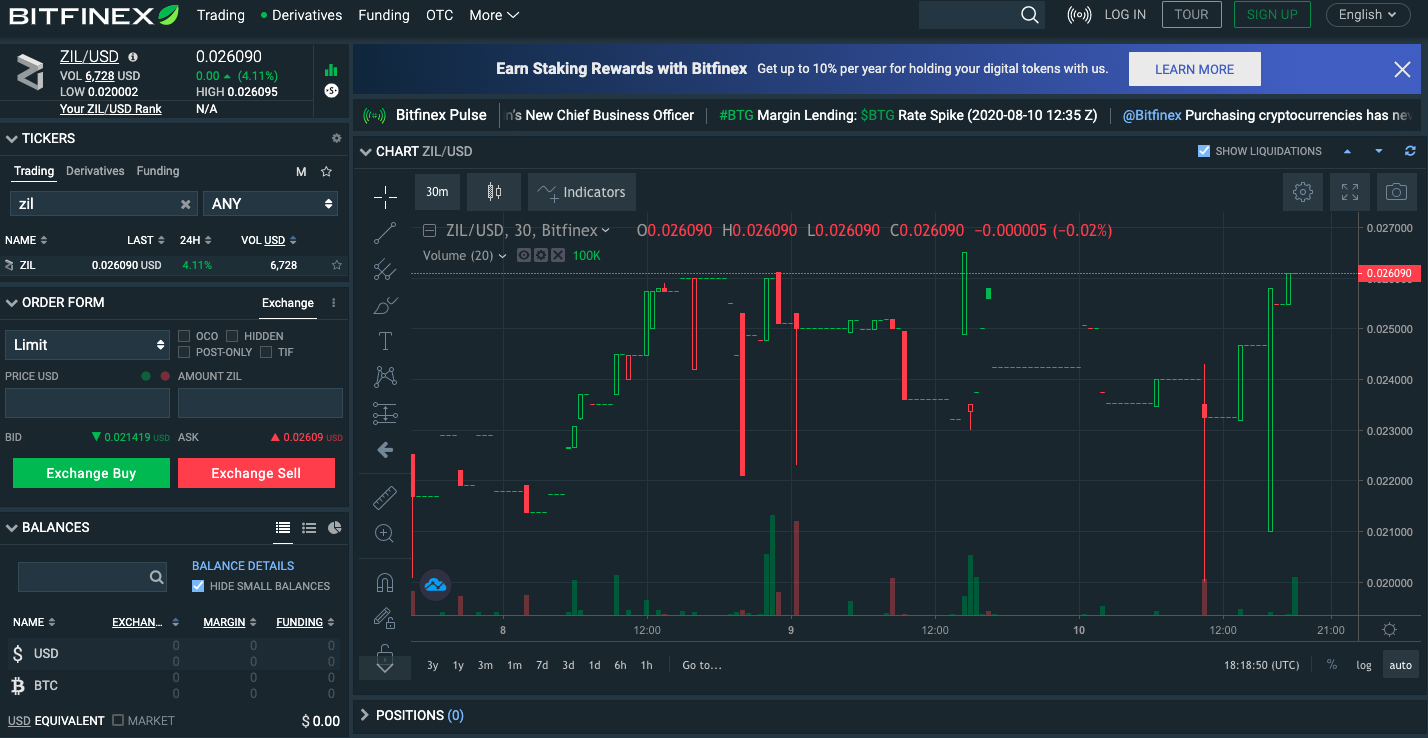Open the site search magnifier
This screenshot has width=1428, height=738.
point(1030,15)
